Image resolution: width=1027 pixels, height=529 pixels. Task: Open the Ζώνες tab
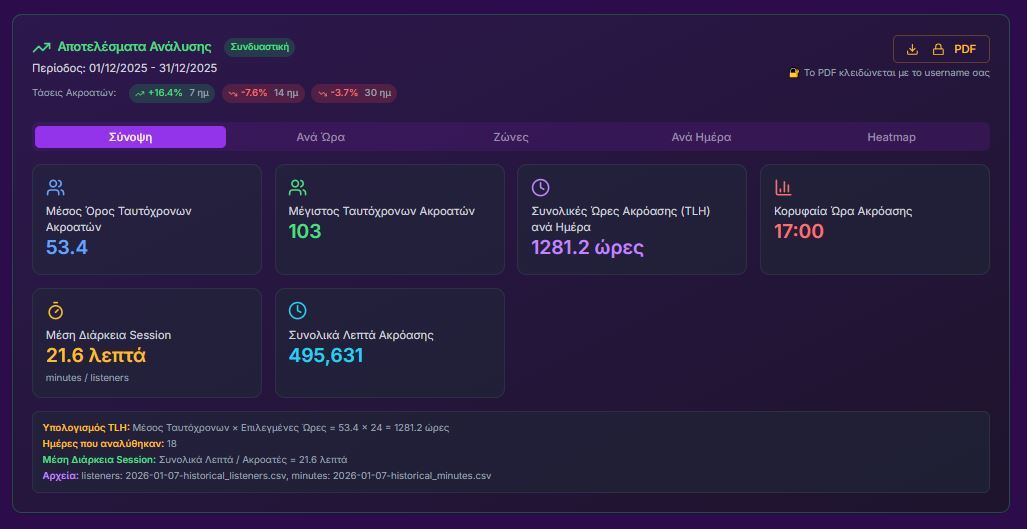(x=511, y=137)
